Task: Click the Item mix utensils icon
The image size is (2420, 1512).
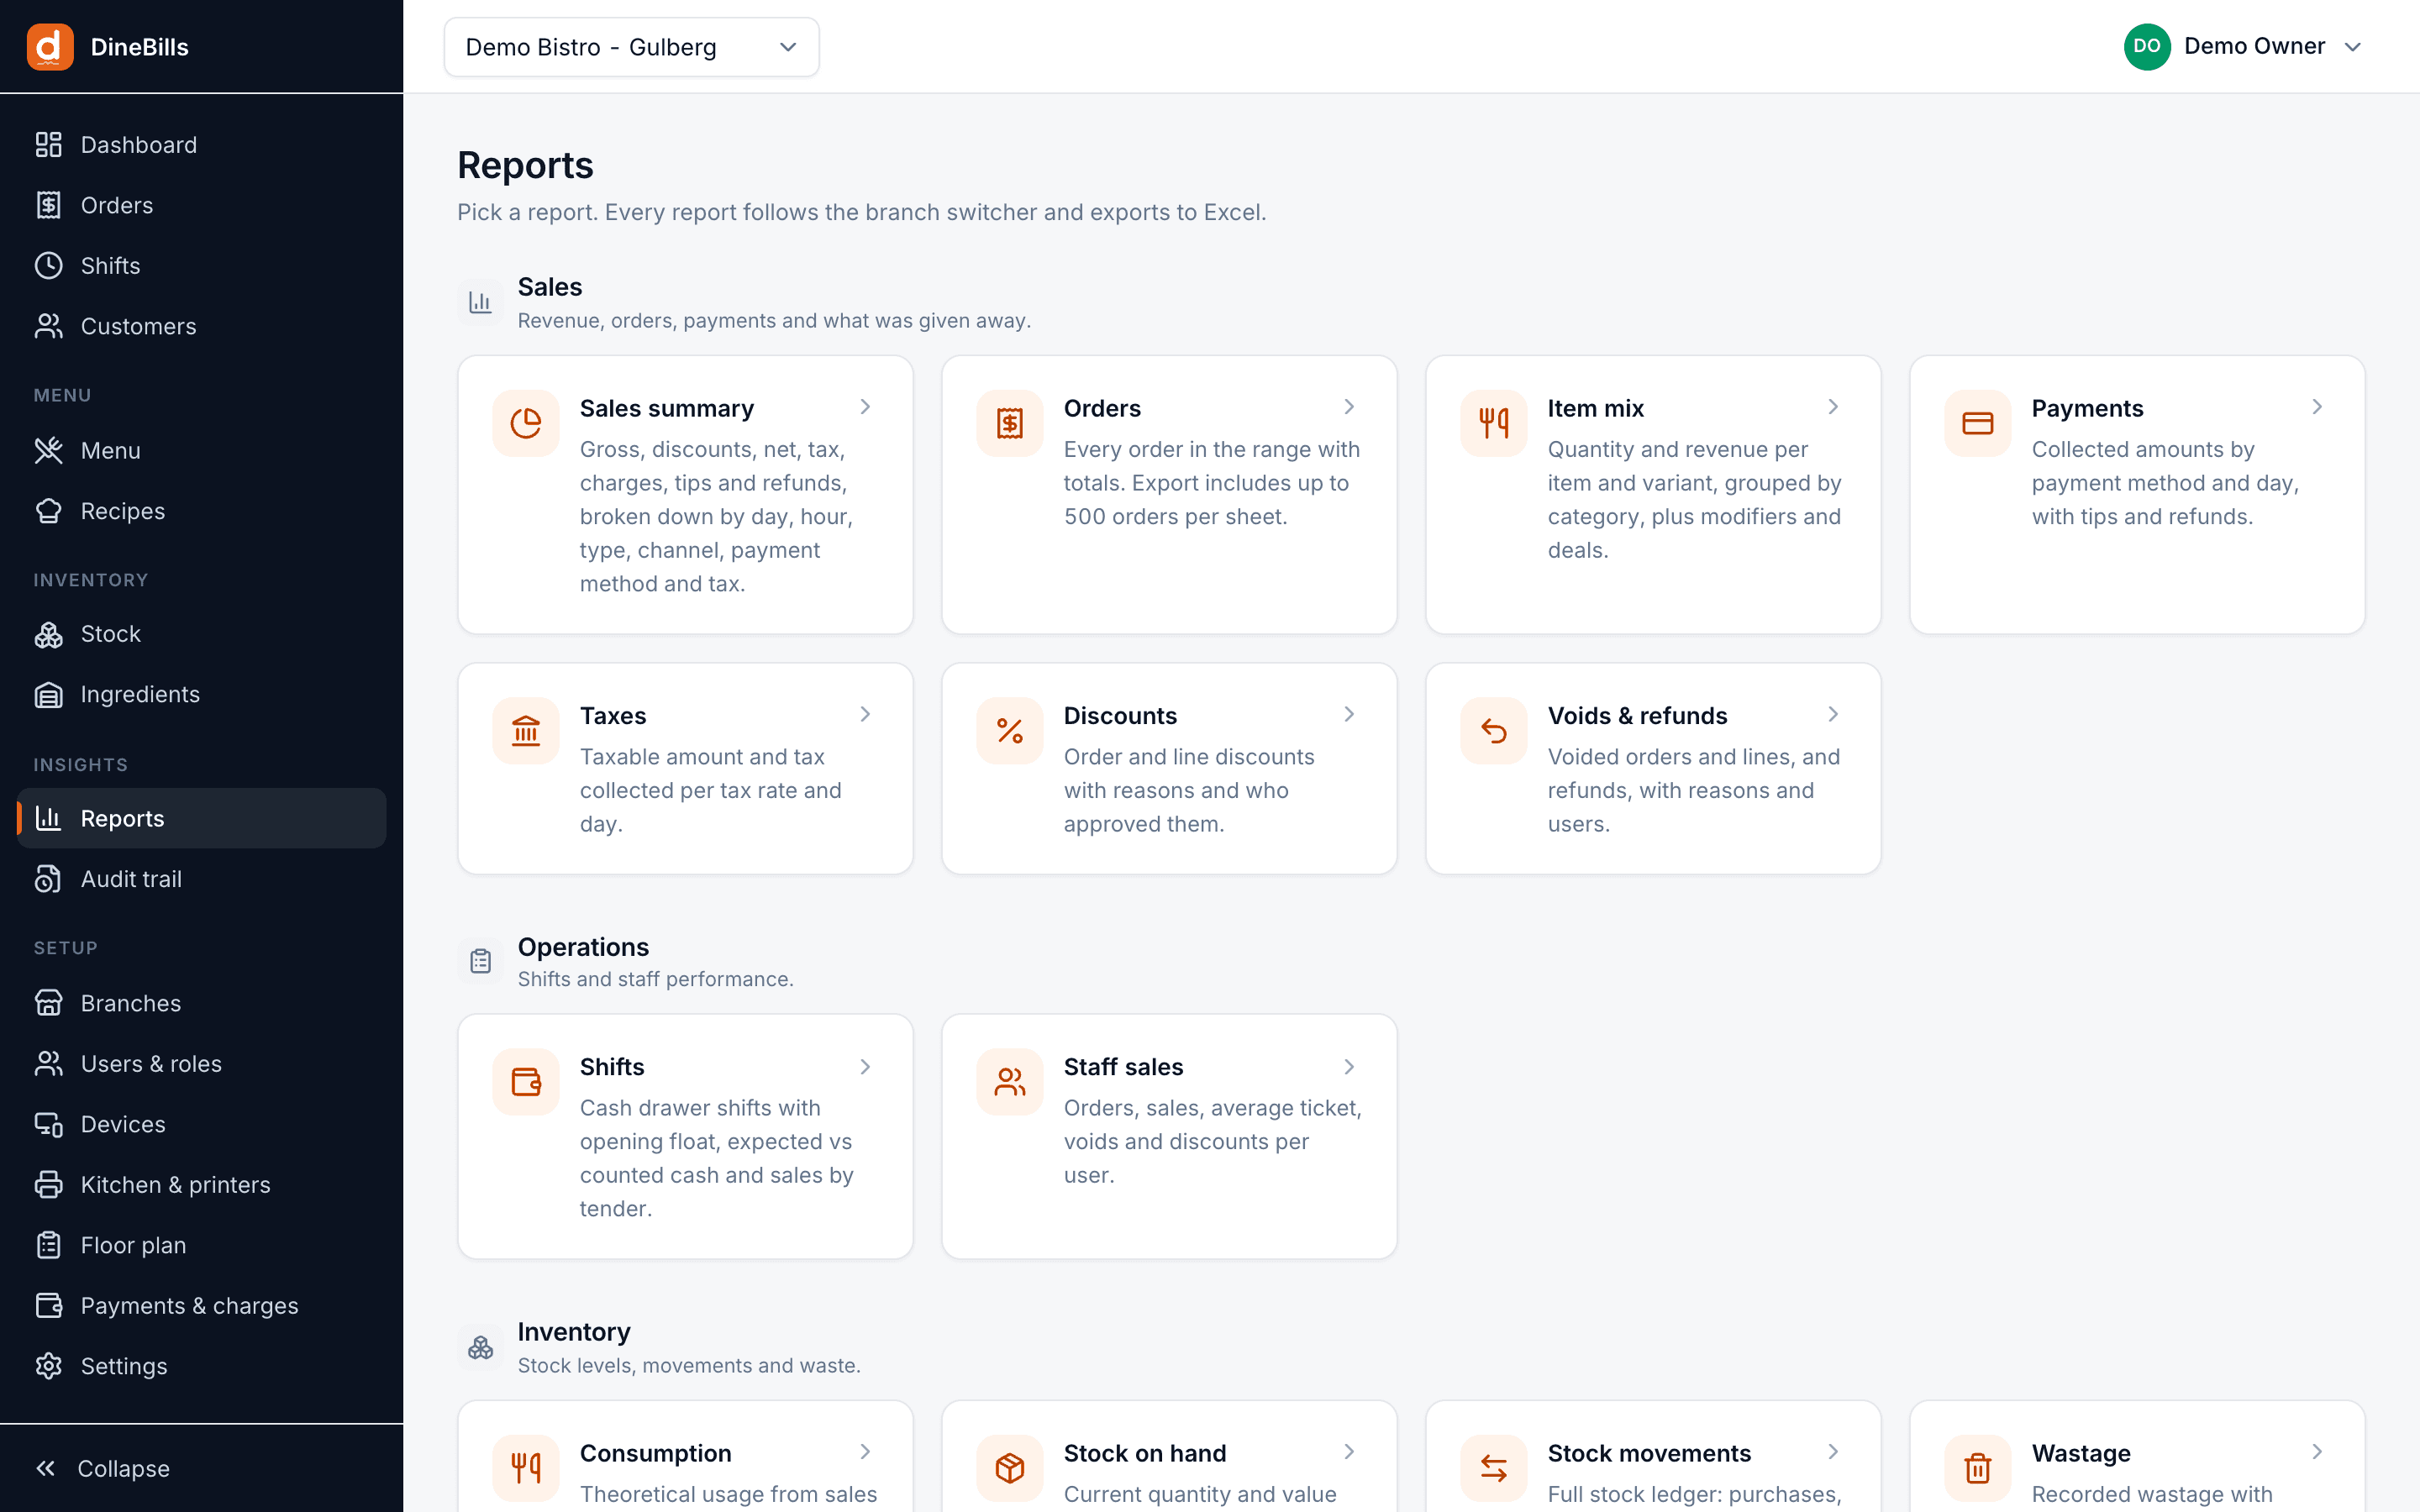Action: pos(1494,423)
